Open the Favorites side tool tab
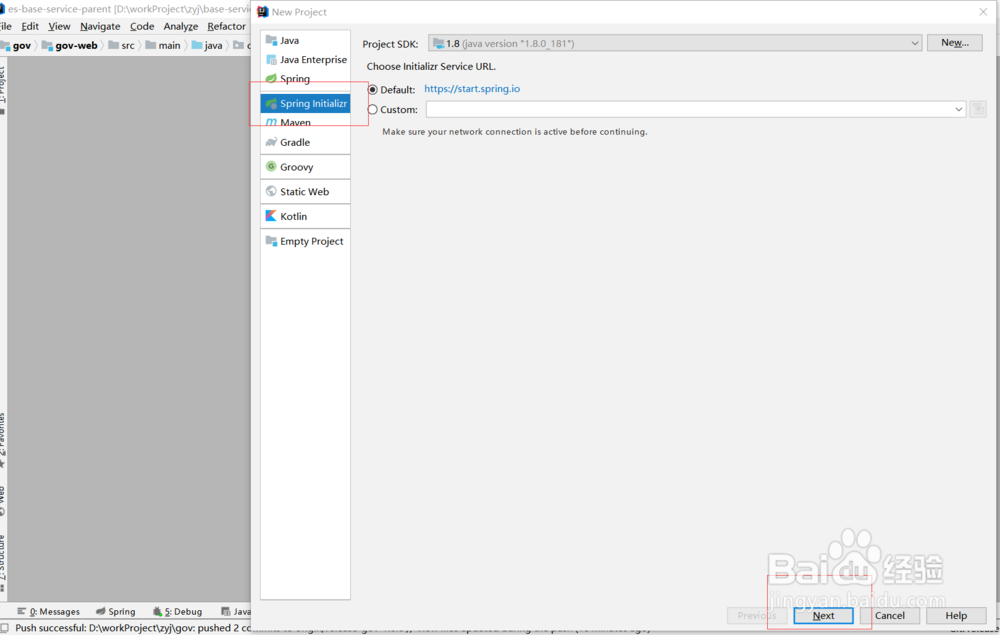 (x=3, y=440)
